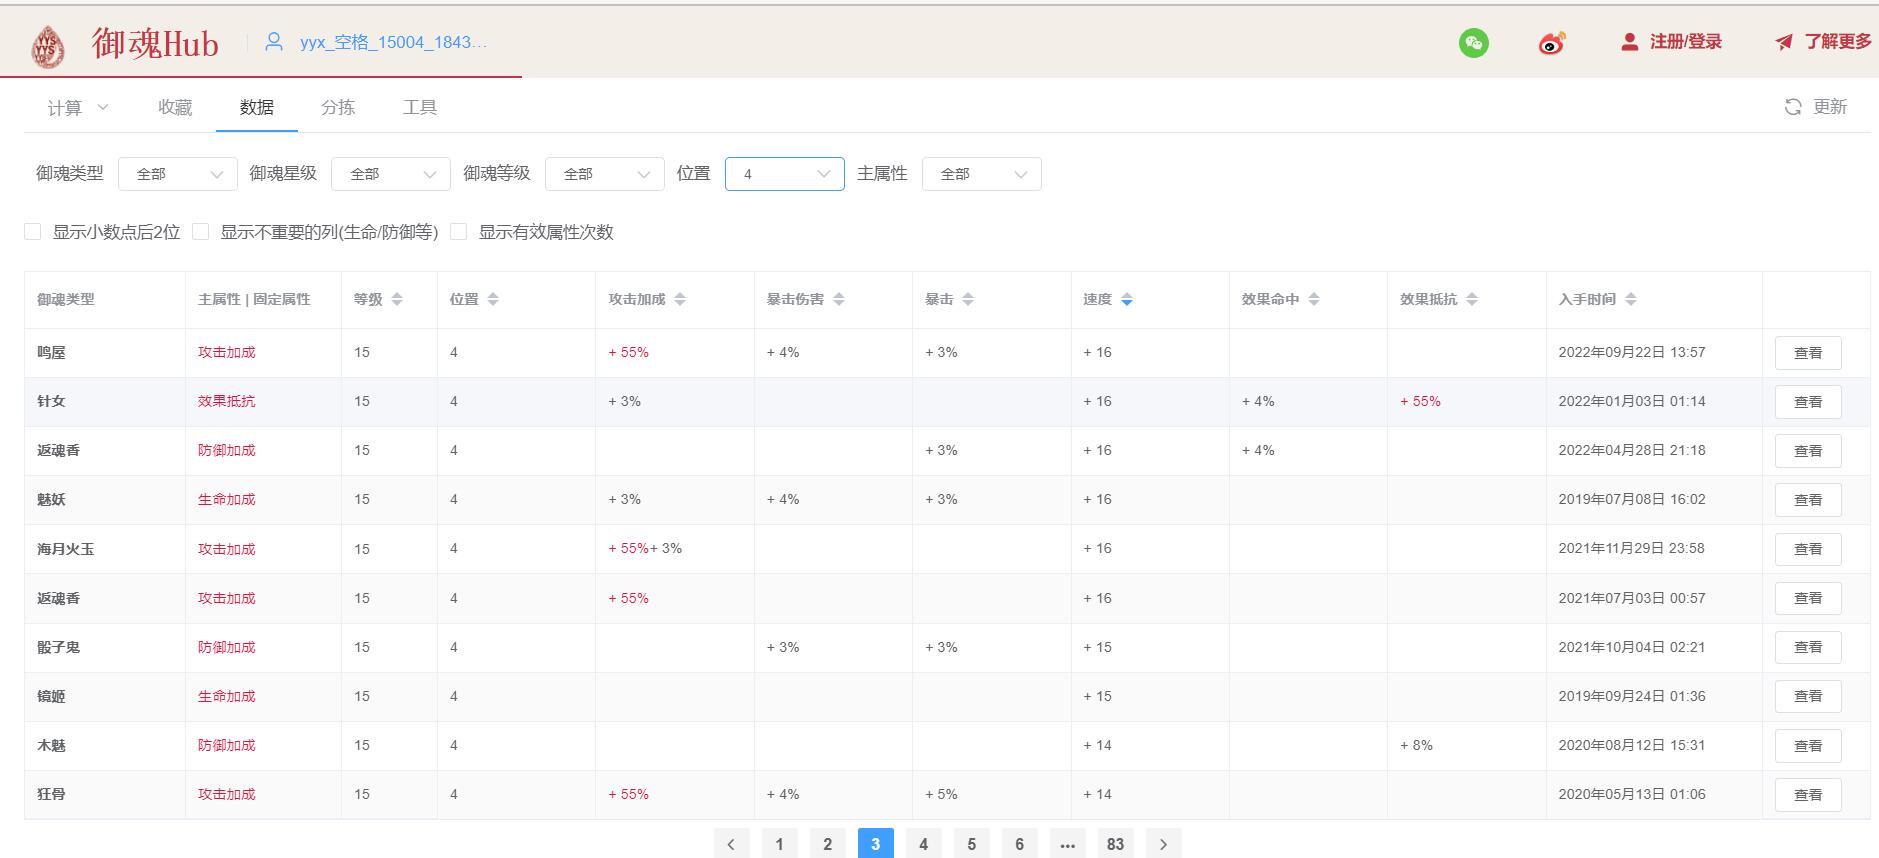Click the 御魂Hub logo emblem
Viewport: 1879px width, 858px height.
click(x=48, y=46)
